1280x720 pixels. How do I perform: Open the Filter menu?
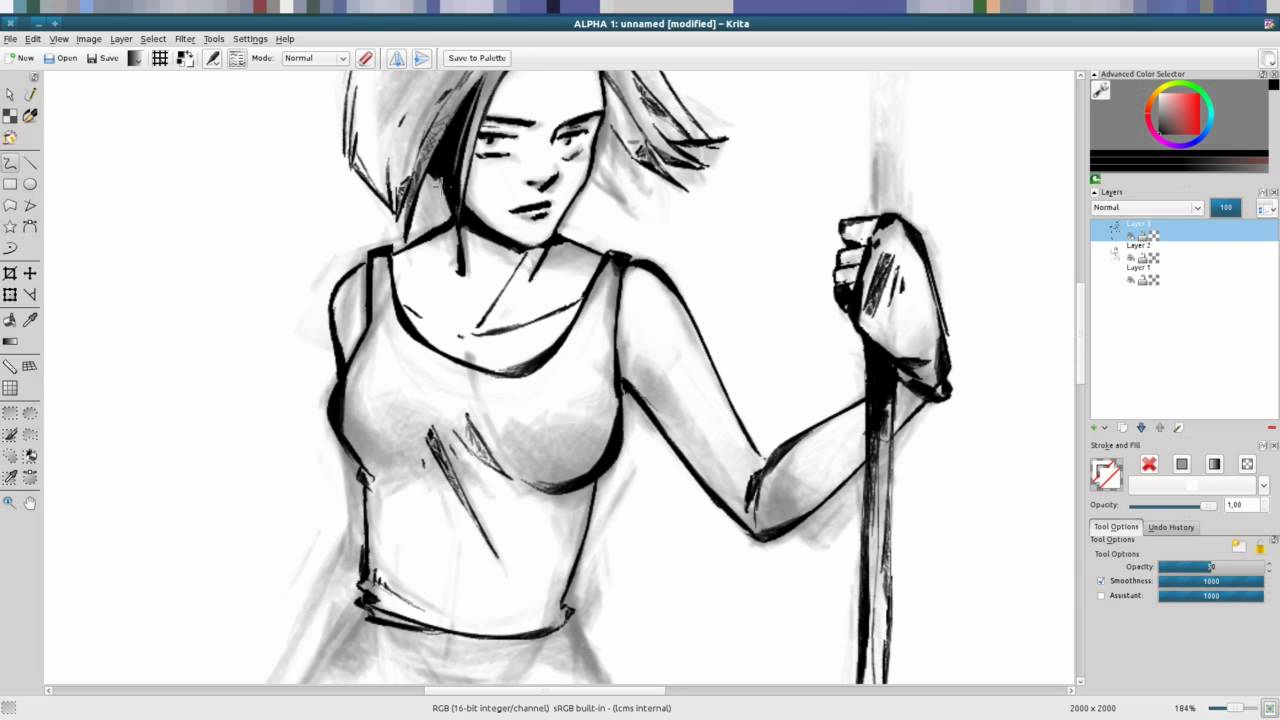[x=185, y=39]
